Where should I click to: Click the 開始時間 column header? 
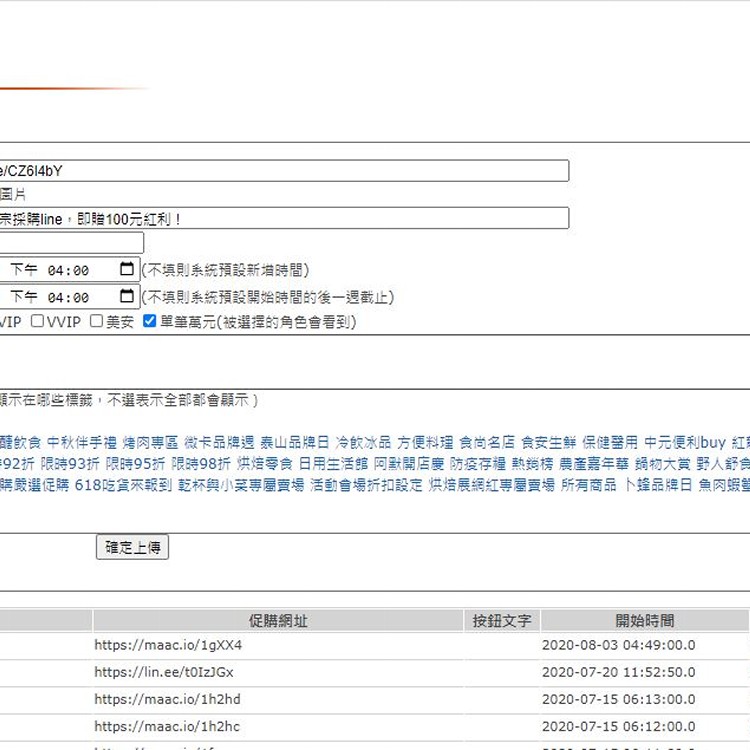click(x=644, y=621)
